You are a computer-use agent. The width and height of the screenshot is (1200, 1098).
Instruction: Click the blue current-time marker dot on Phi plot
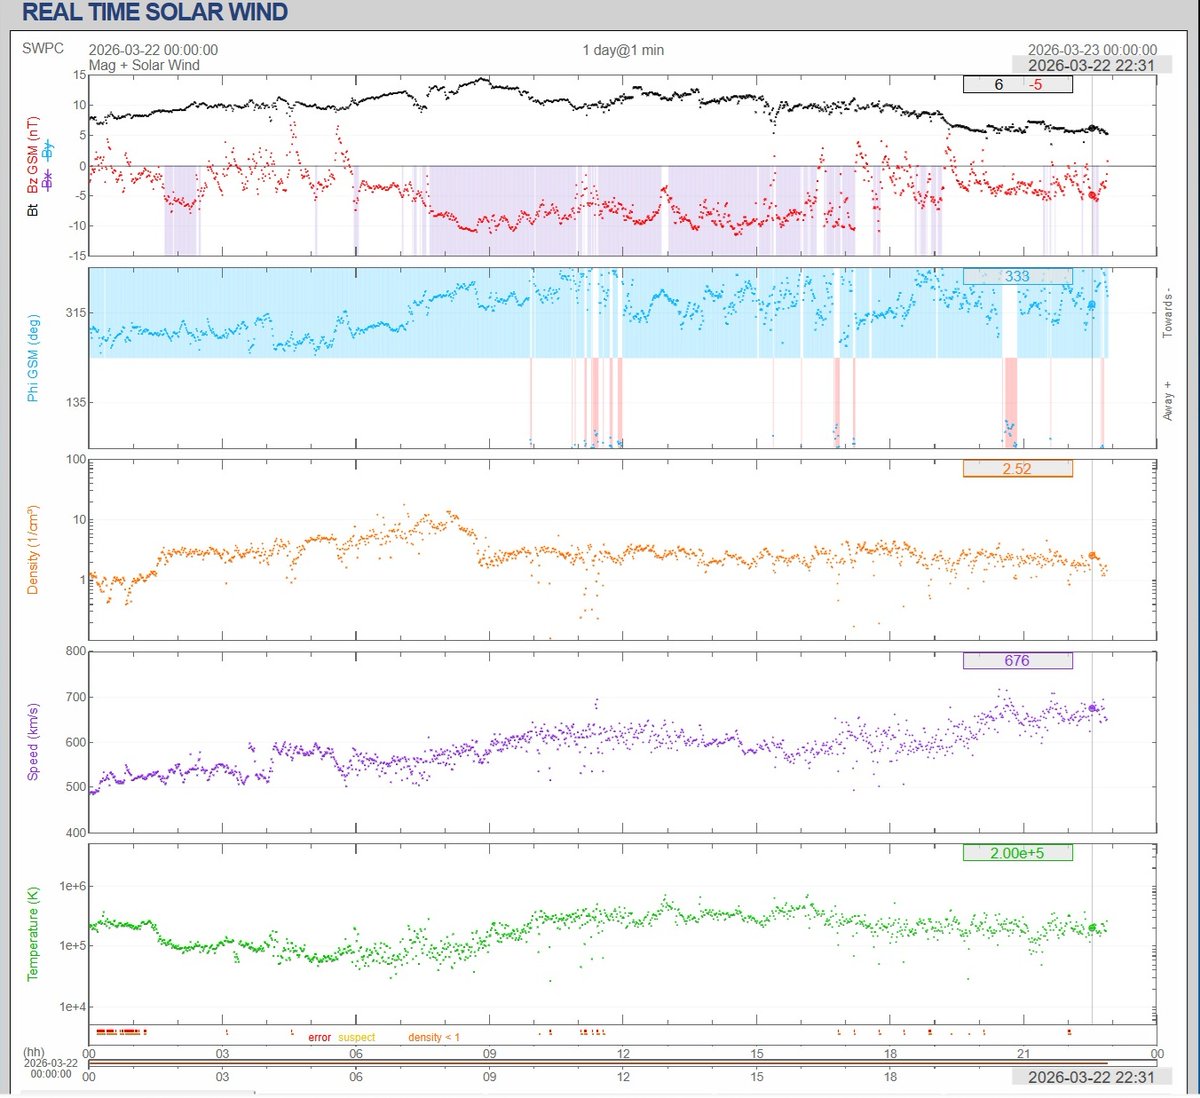coord(1092,304)
